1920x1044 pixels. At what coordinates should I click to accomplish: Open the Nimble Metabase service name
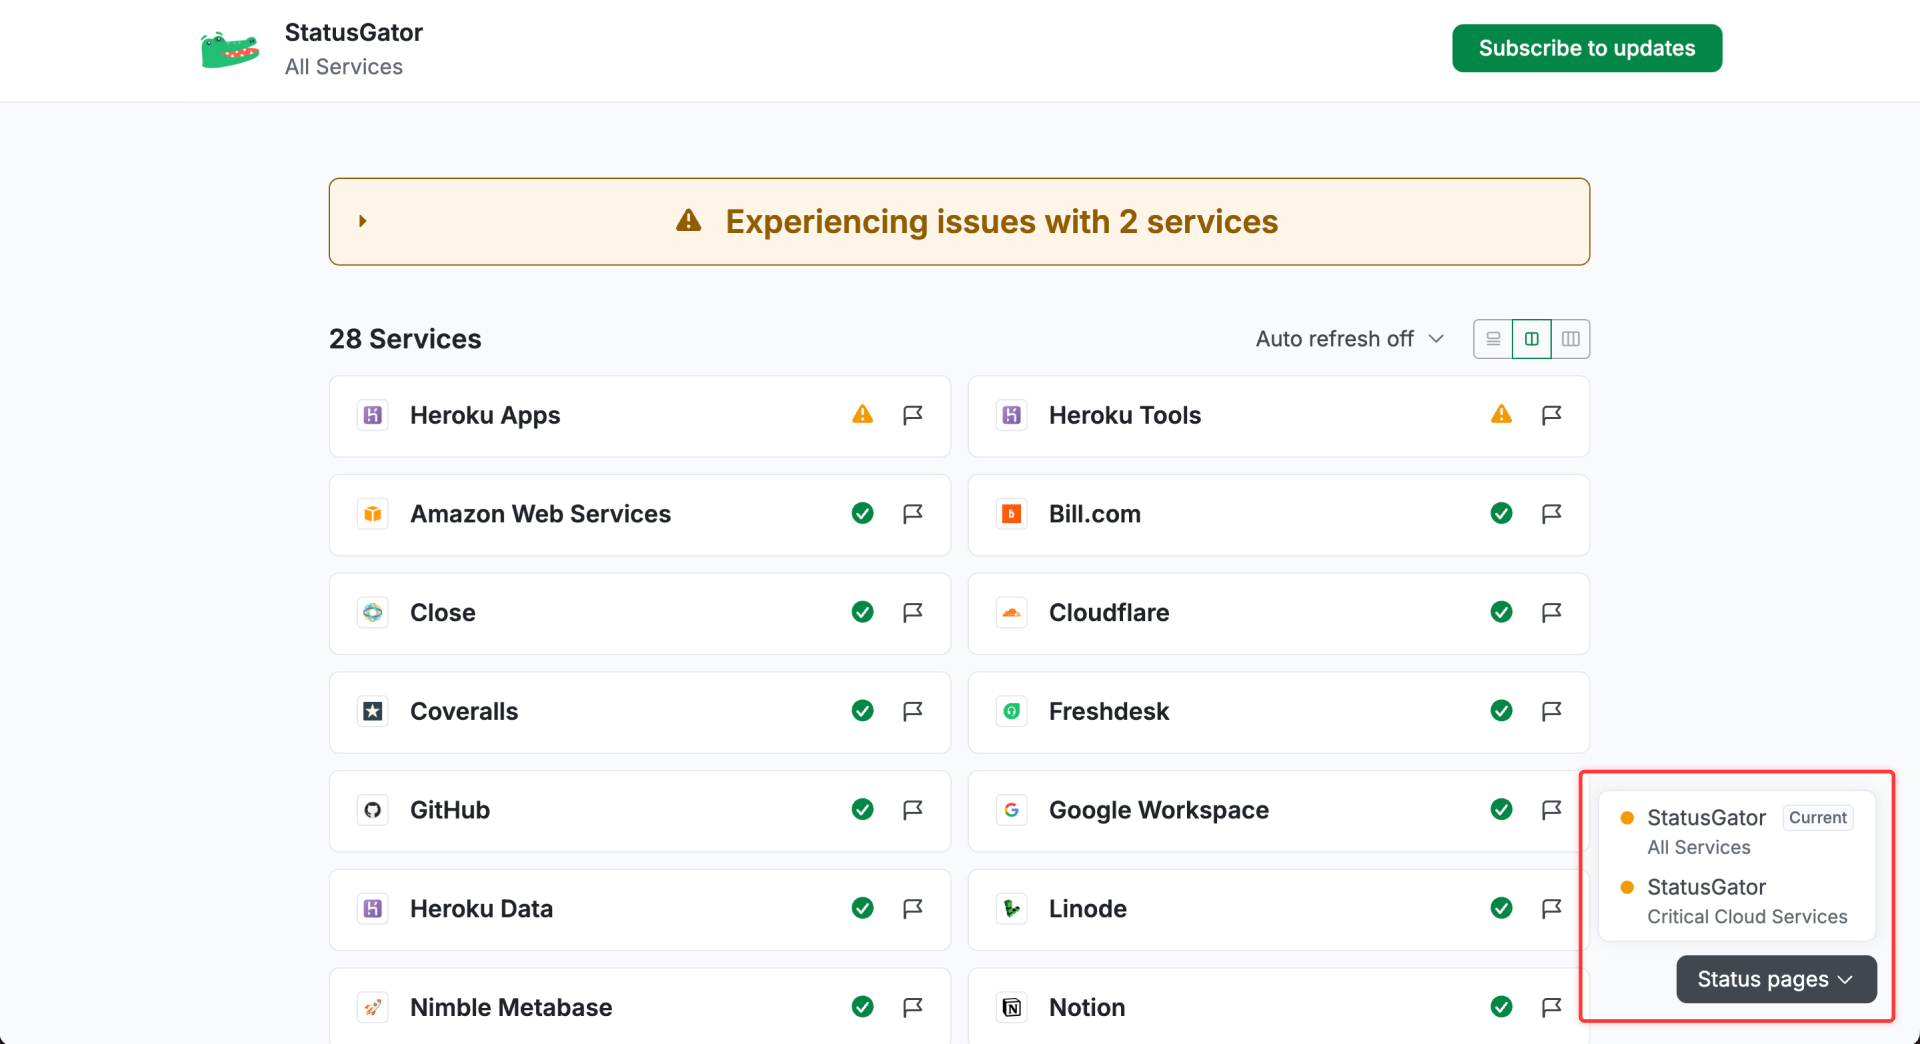(511, 1007)
